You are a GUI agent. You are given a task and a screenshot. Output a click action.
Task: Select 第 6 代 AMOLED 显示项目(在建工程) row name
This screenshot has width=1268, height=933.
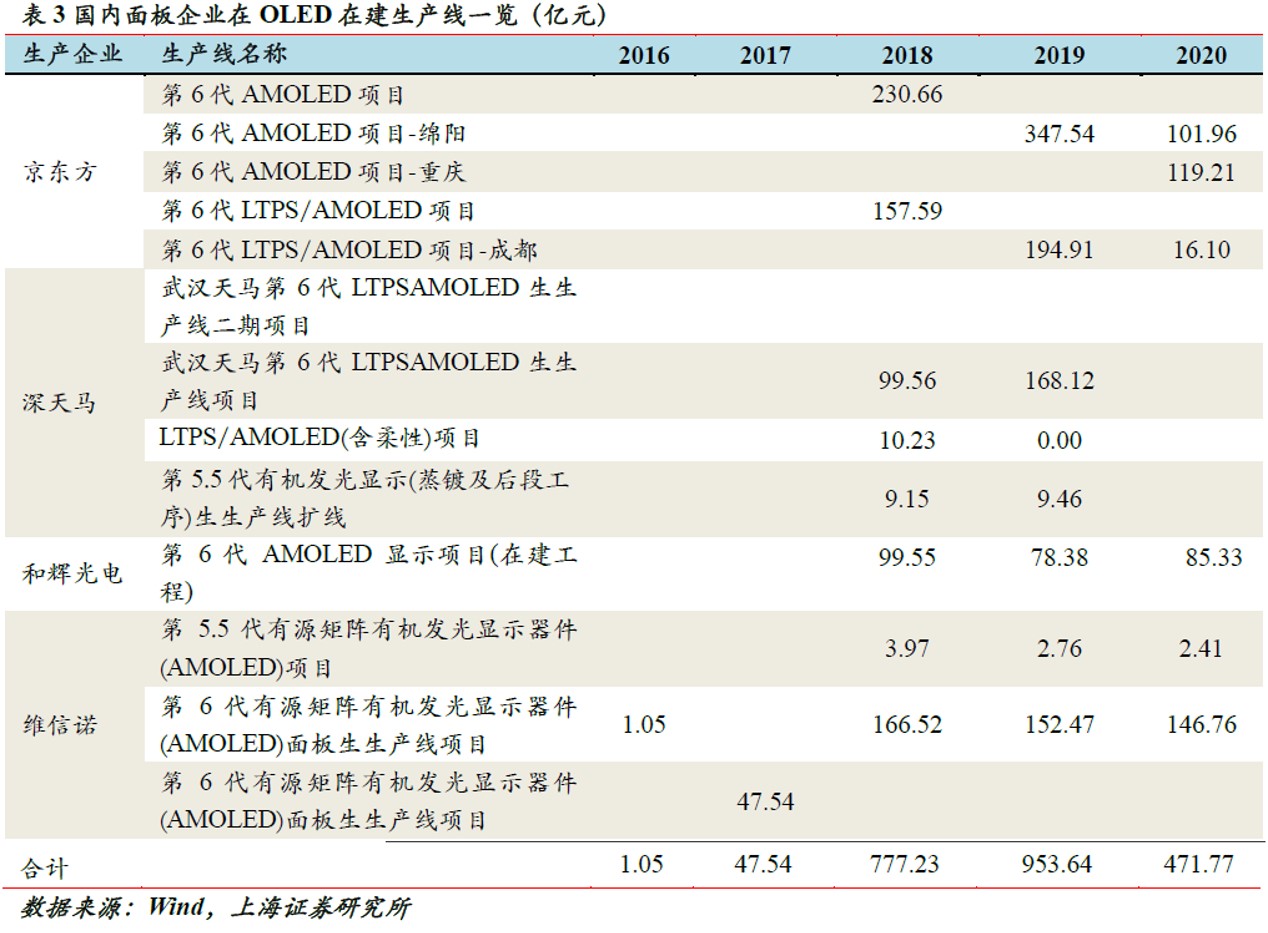pos(369,573)
